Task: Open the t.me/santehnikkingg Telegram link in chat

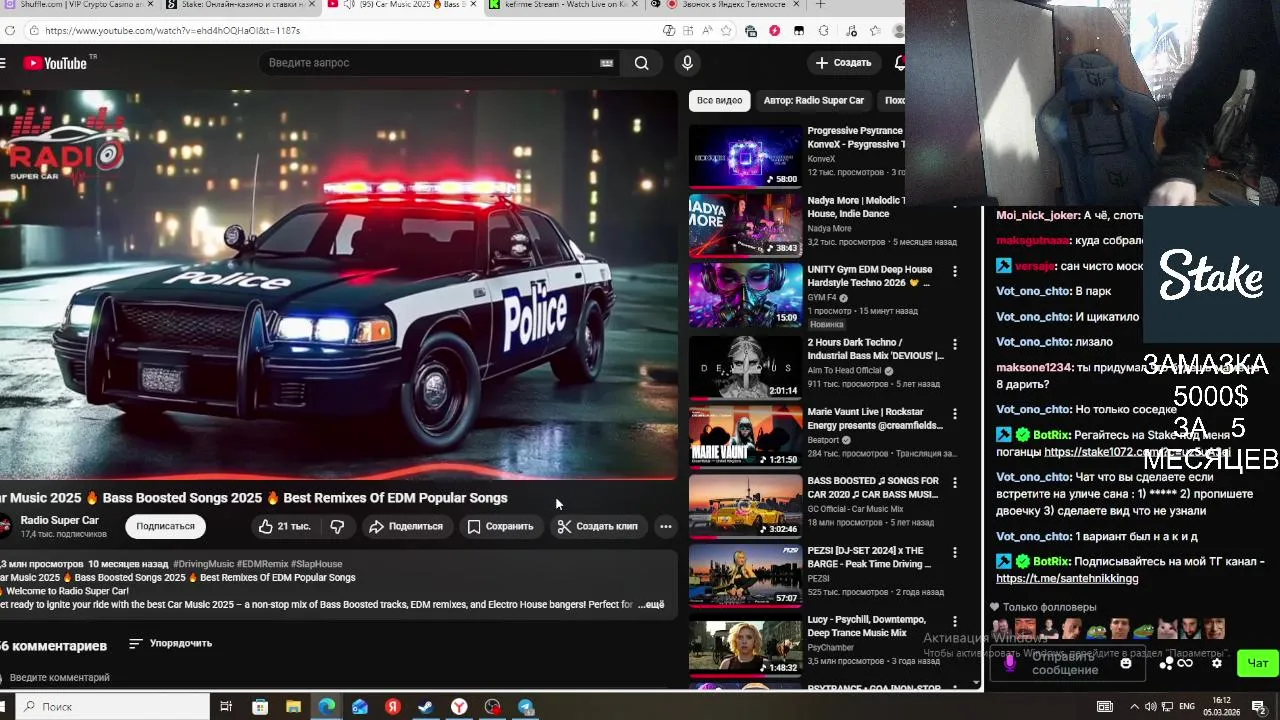Action: 1067,578
